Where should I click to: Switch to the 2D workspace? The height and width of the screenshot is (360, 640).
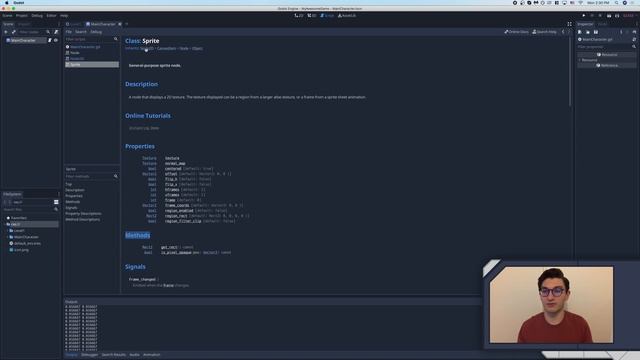pyautogui.click(x=299, y=16)
